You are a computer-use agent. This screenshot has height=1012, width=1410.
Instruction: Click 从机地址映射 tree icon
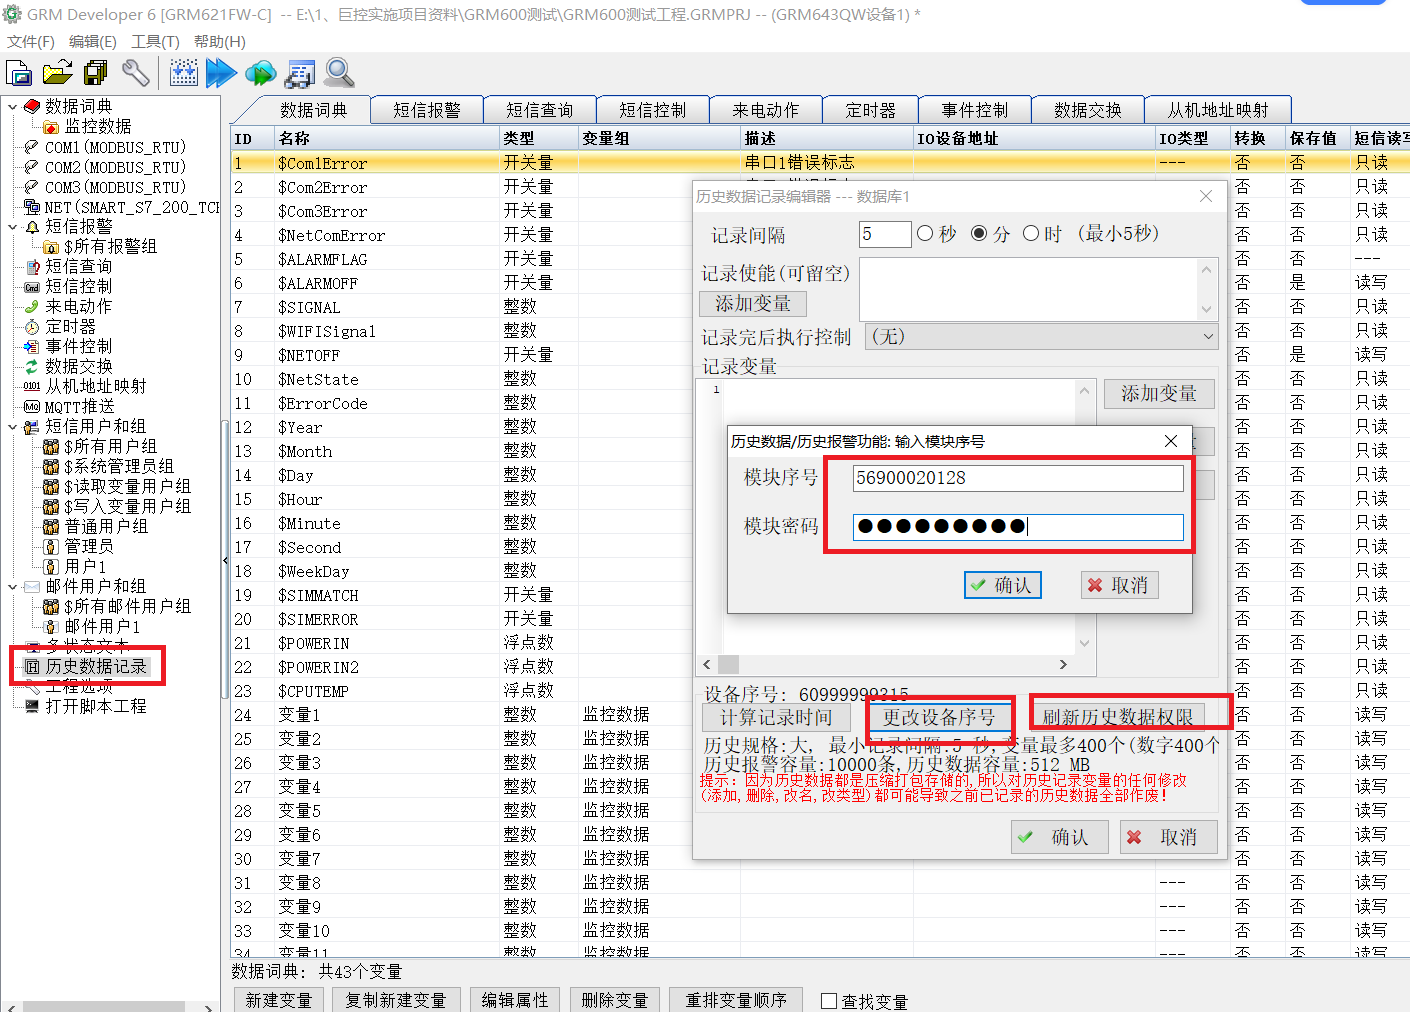pyautogui.click(x=32, y=387)
